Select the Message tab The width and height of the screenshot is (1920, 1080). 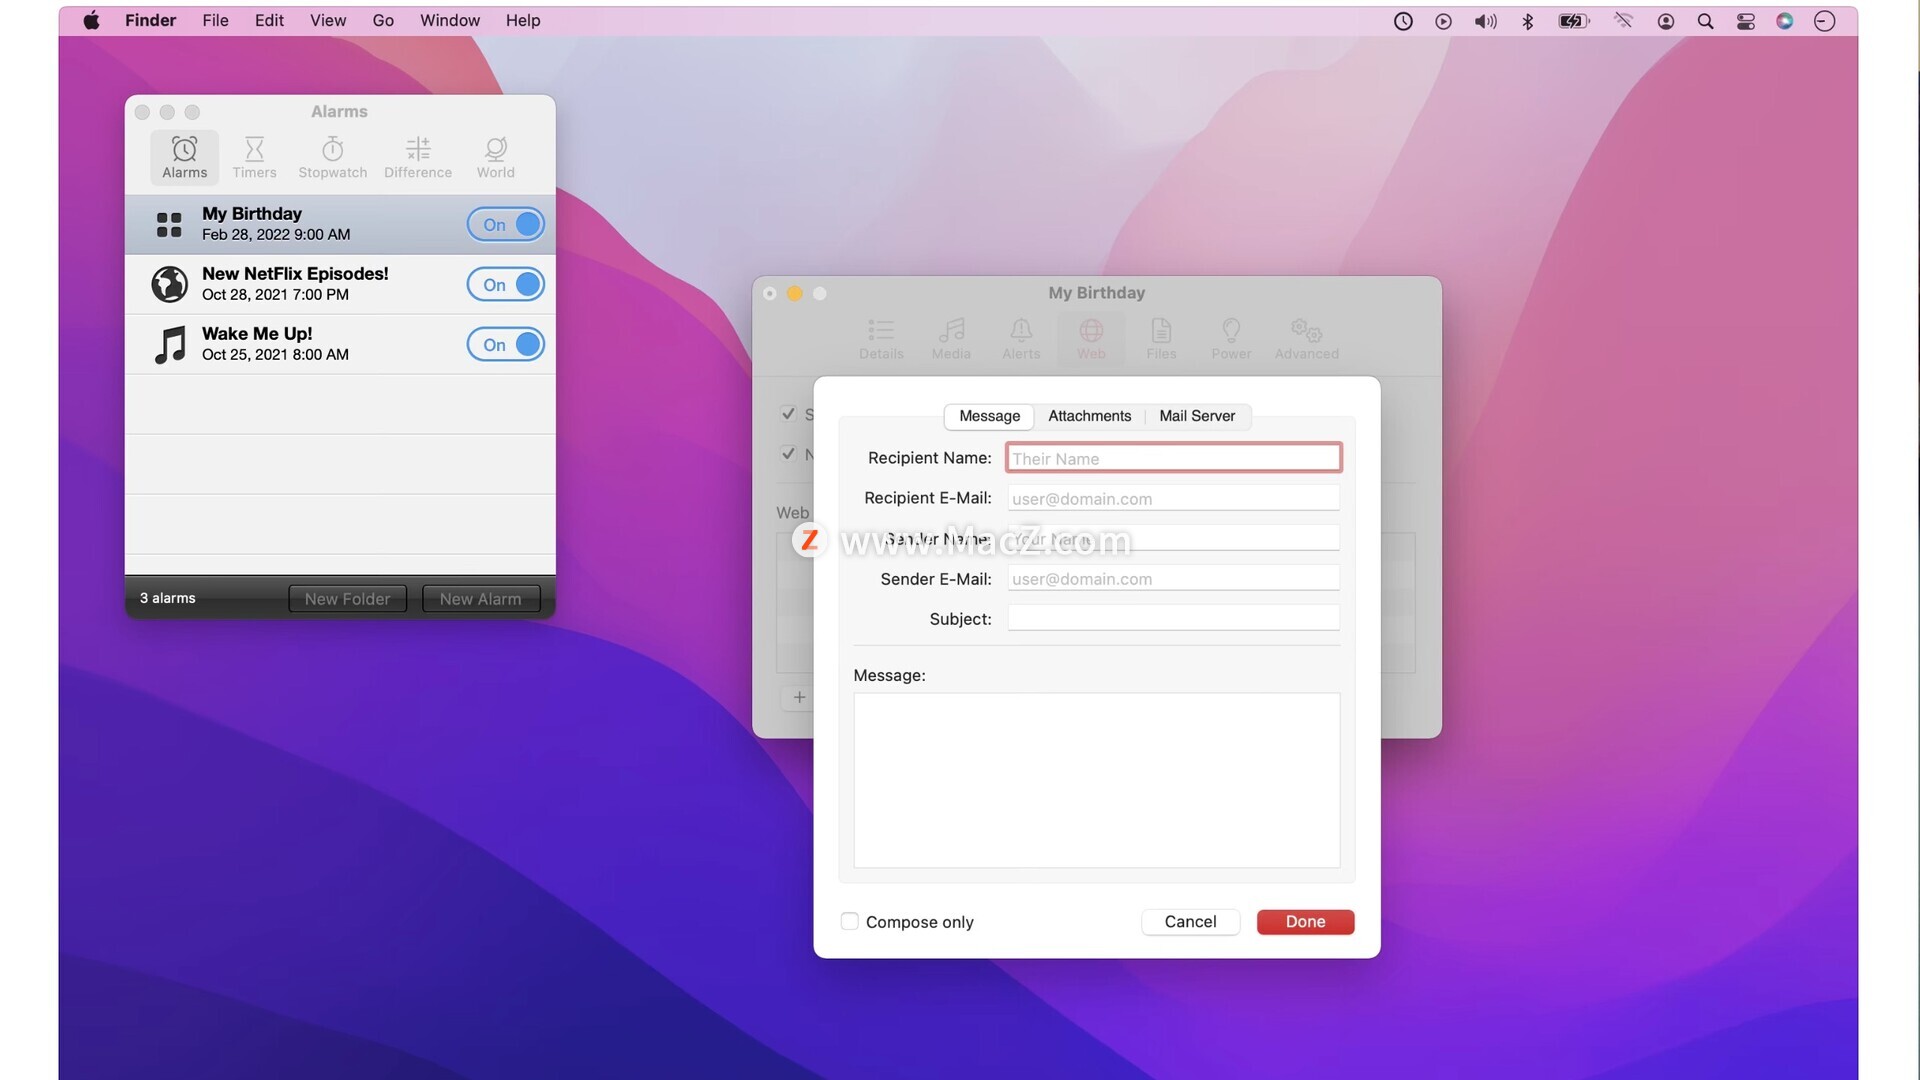coord(989,416)
